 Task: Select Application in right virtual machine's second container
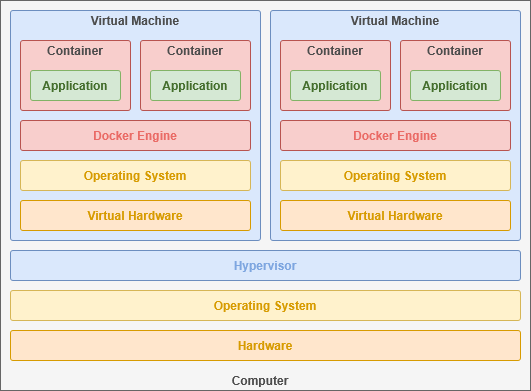tap(455, 85)
